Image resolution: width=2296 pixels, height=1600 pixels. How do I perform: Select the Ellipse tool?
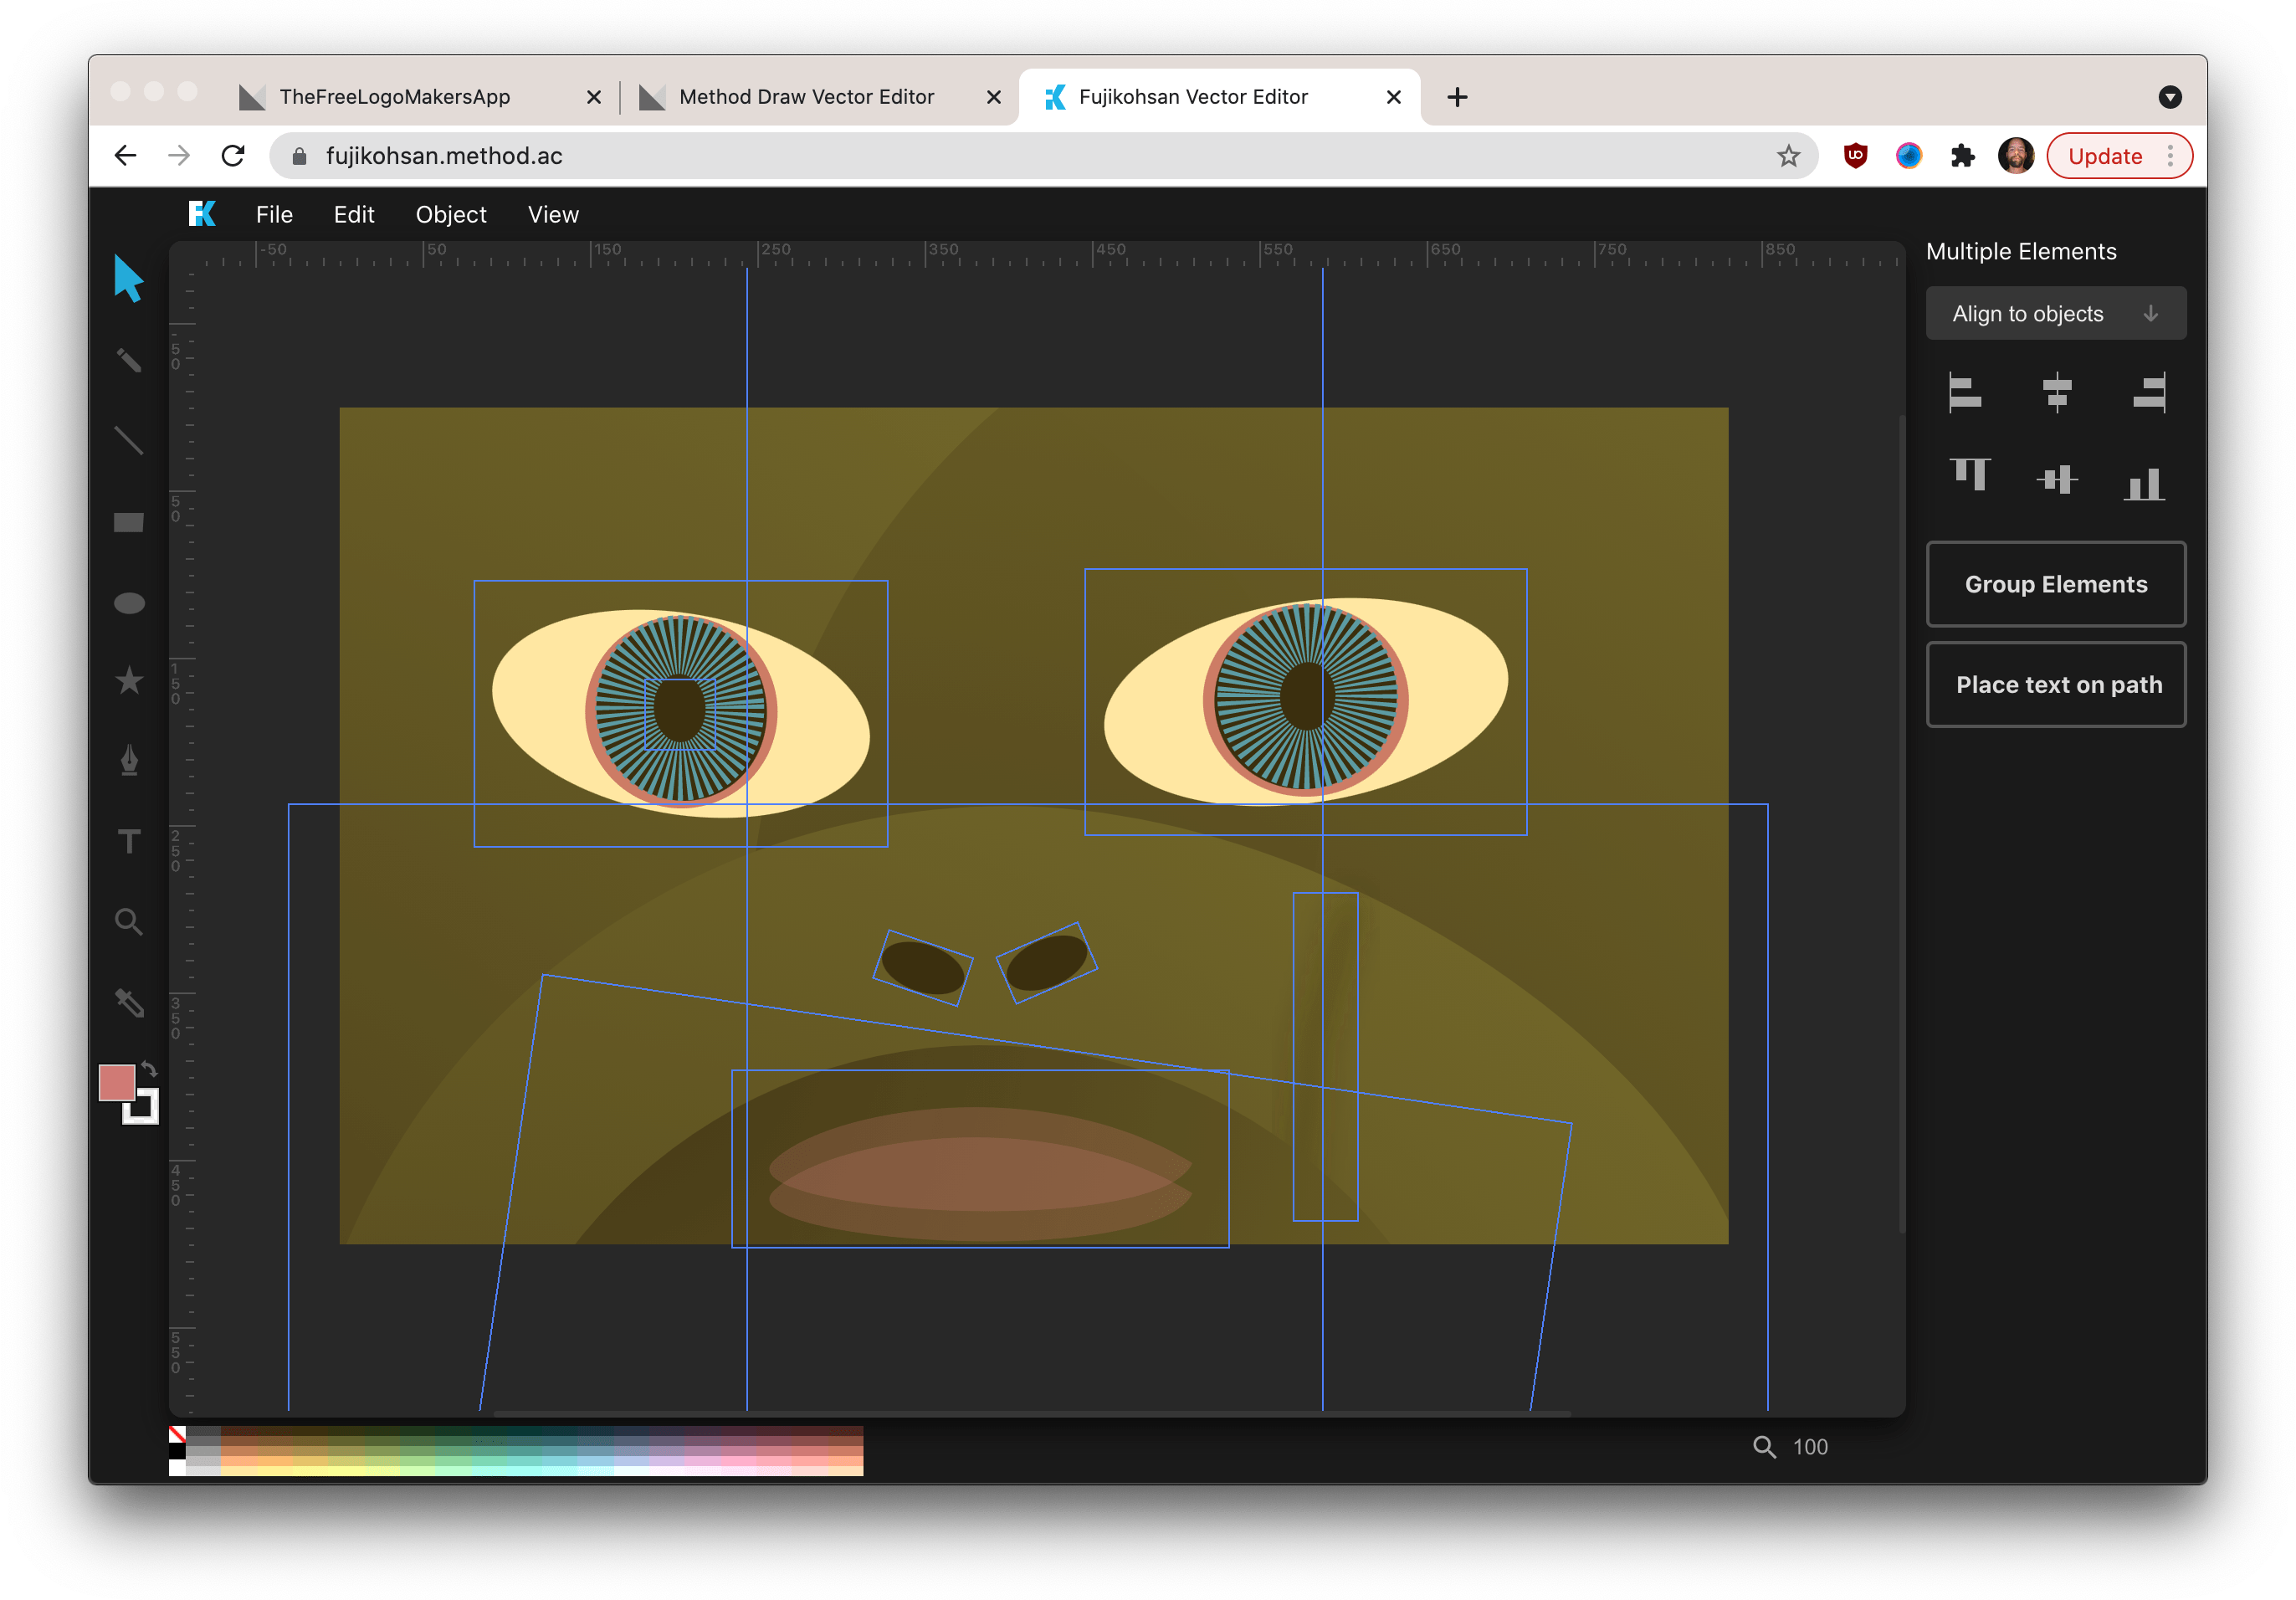click(x=128, y=600)
